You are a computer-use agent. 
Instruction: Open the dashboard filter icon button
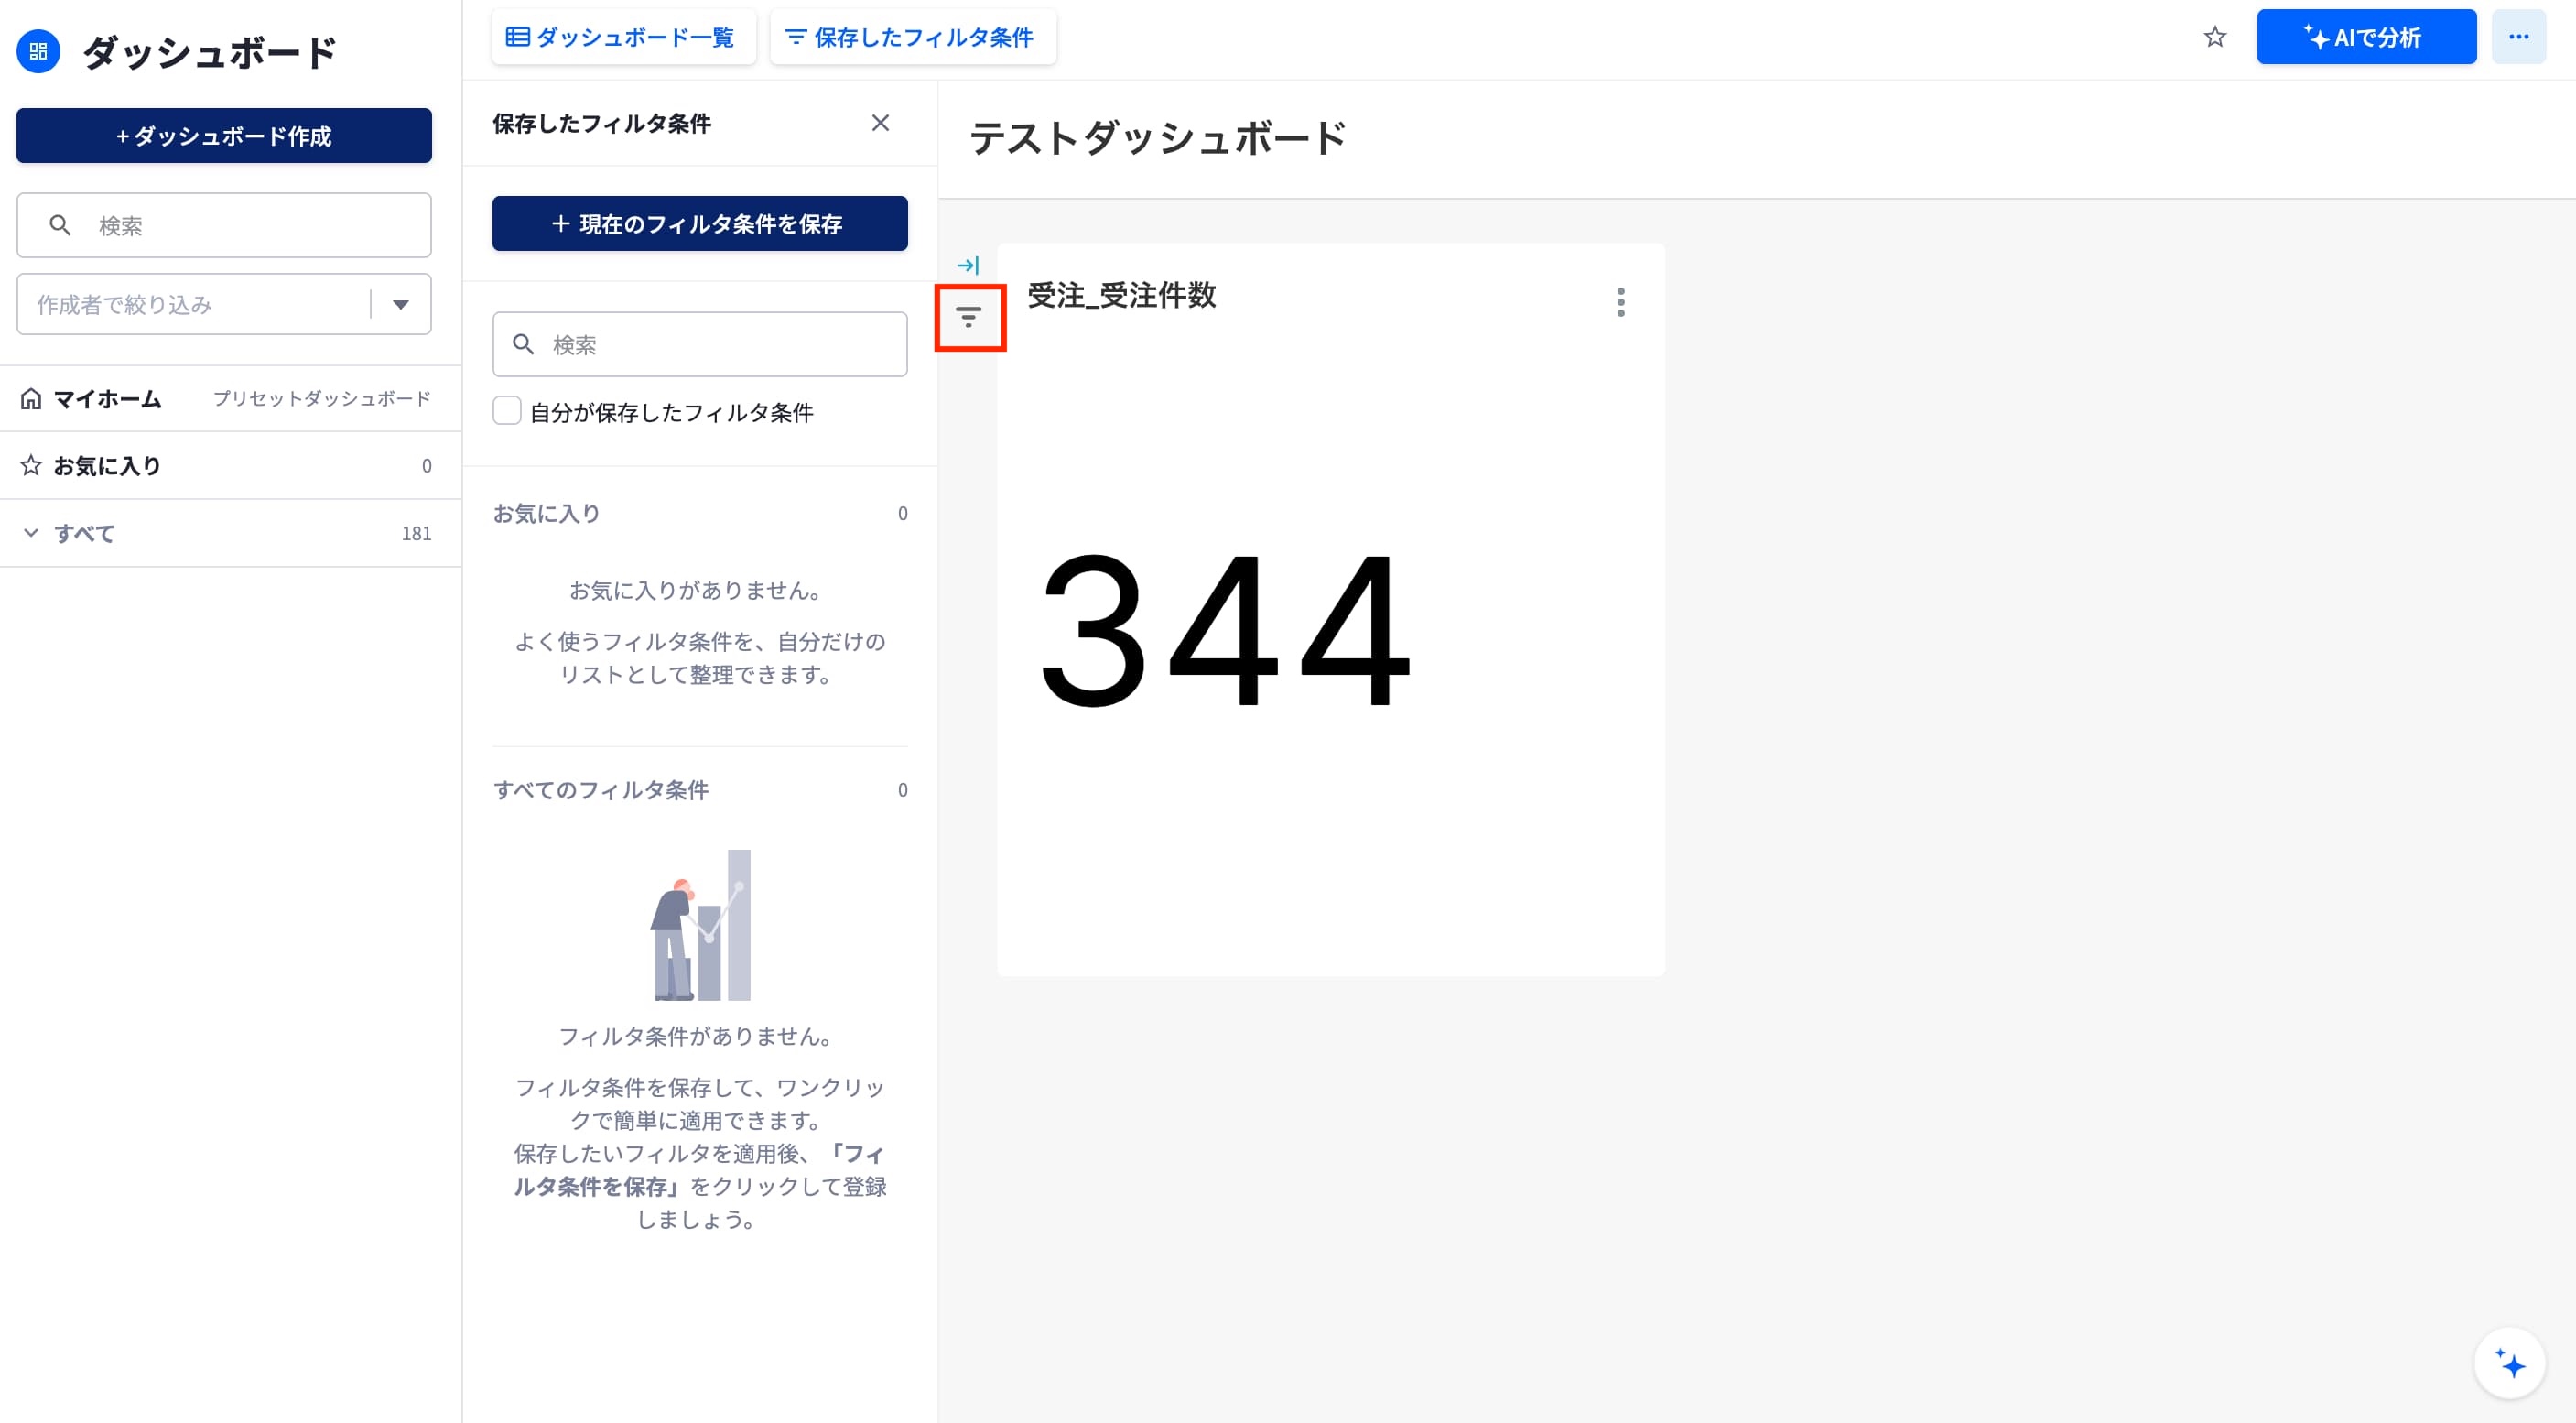click(x=969, y=318)
